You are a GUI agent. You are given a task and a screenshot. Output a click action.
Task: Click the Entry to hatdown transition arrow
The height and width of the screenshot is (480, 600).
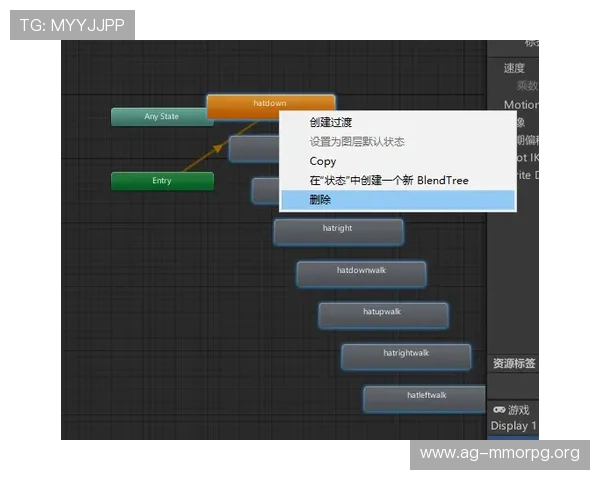[217, 148]
